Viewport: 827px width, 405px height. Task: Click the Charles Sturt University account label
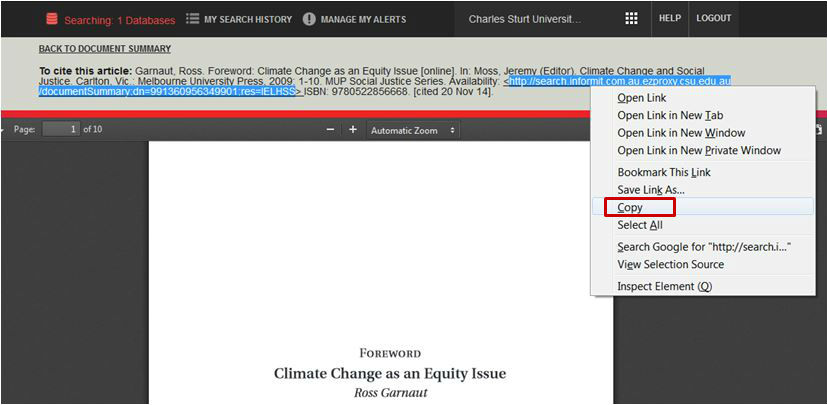pos(525,20)
